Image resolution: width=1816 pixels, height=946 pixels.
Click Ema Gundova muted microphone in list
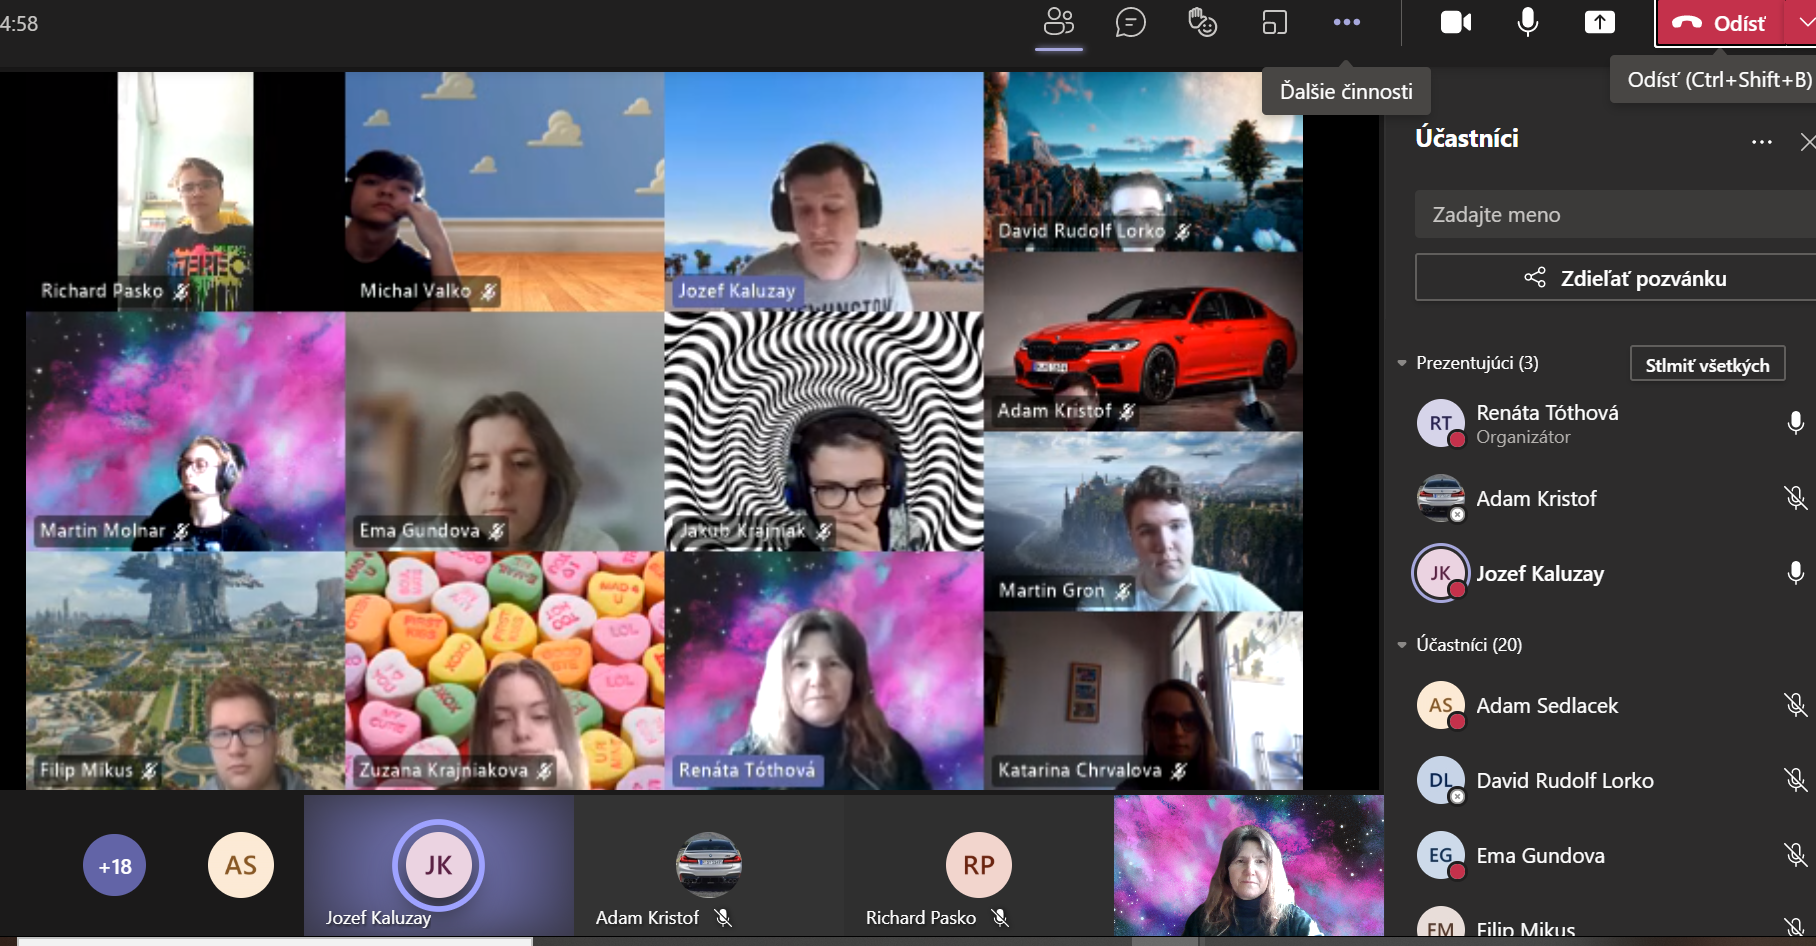[x=1796, y=855]
